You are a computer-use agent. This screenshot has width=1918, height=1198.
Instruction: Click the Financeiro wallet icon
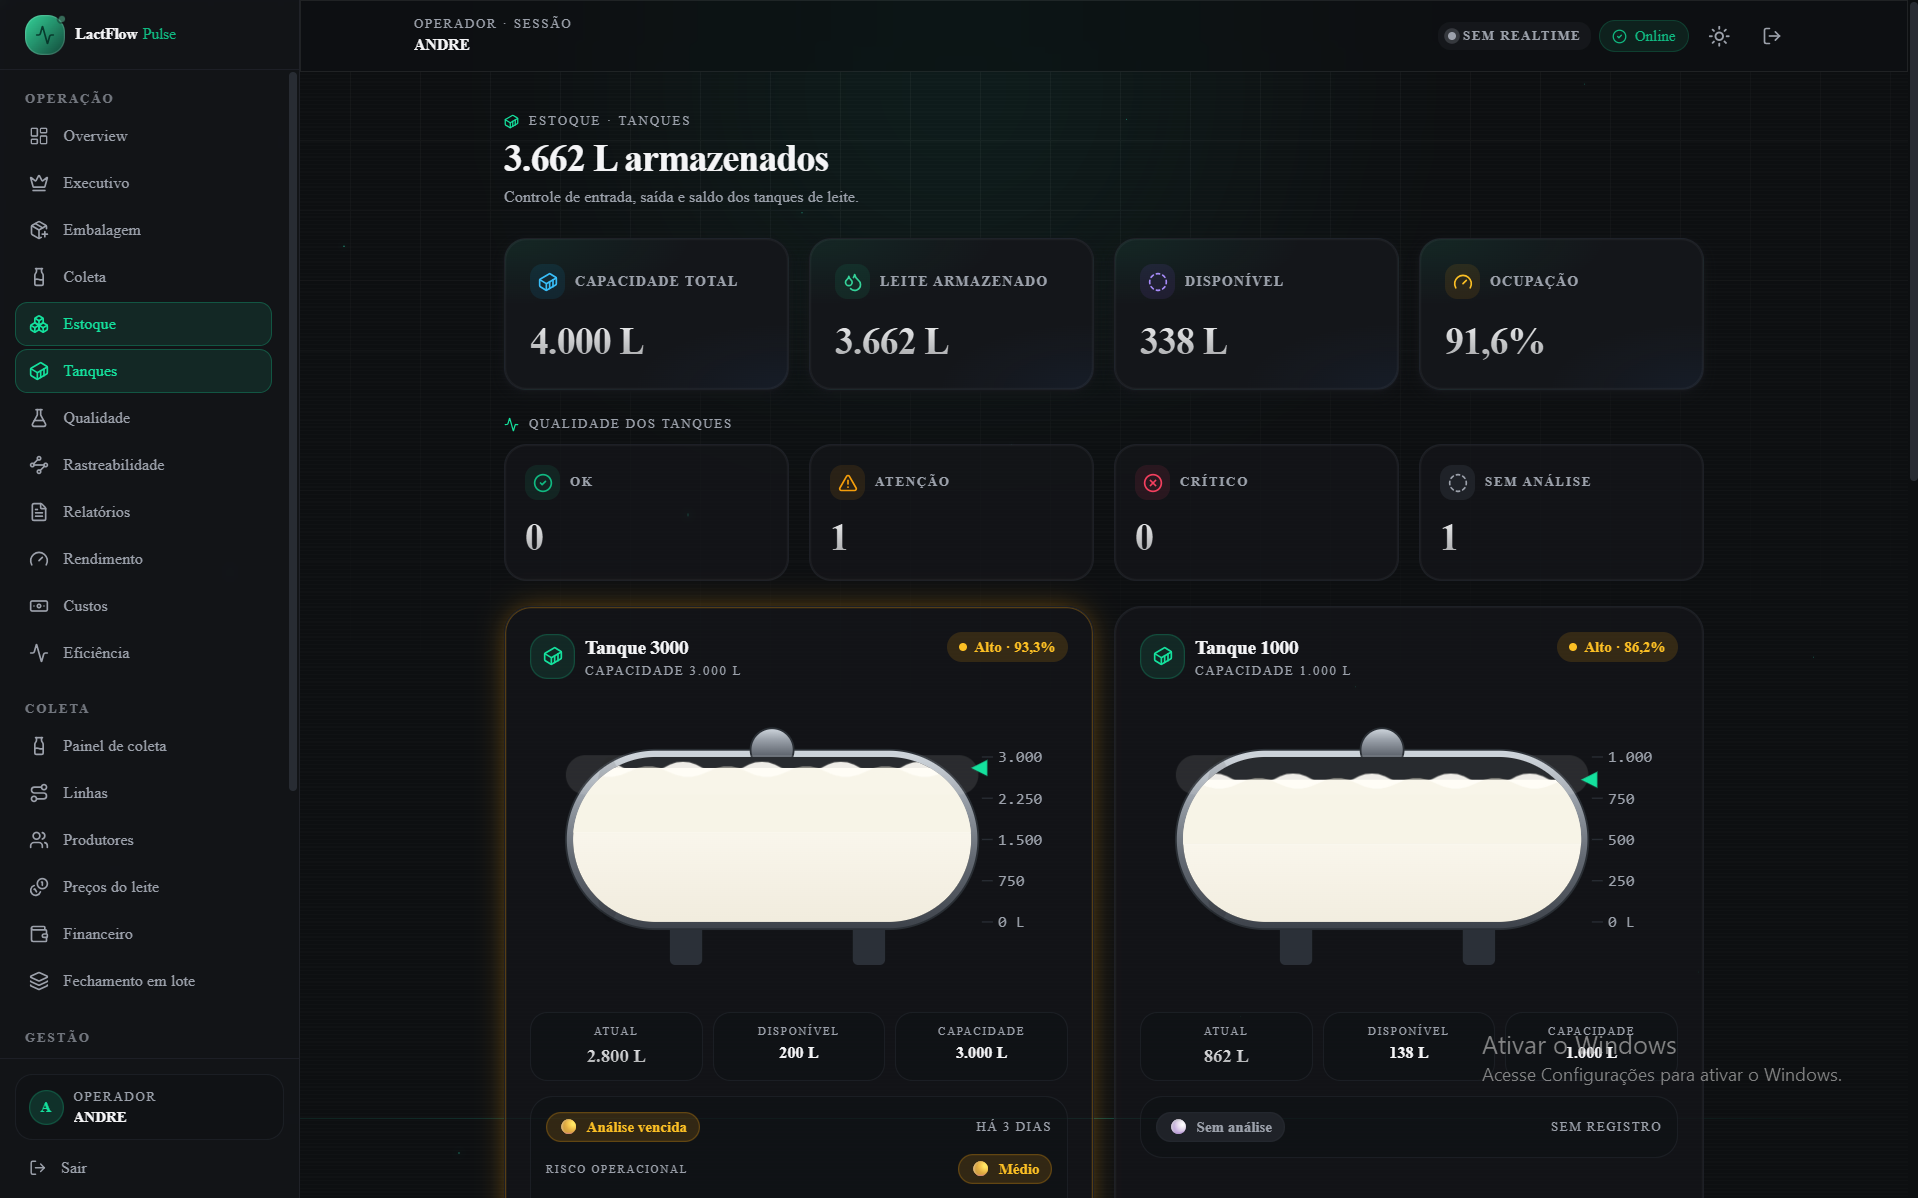click(x=39, y=934)
